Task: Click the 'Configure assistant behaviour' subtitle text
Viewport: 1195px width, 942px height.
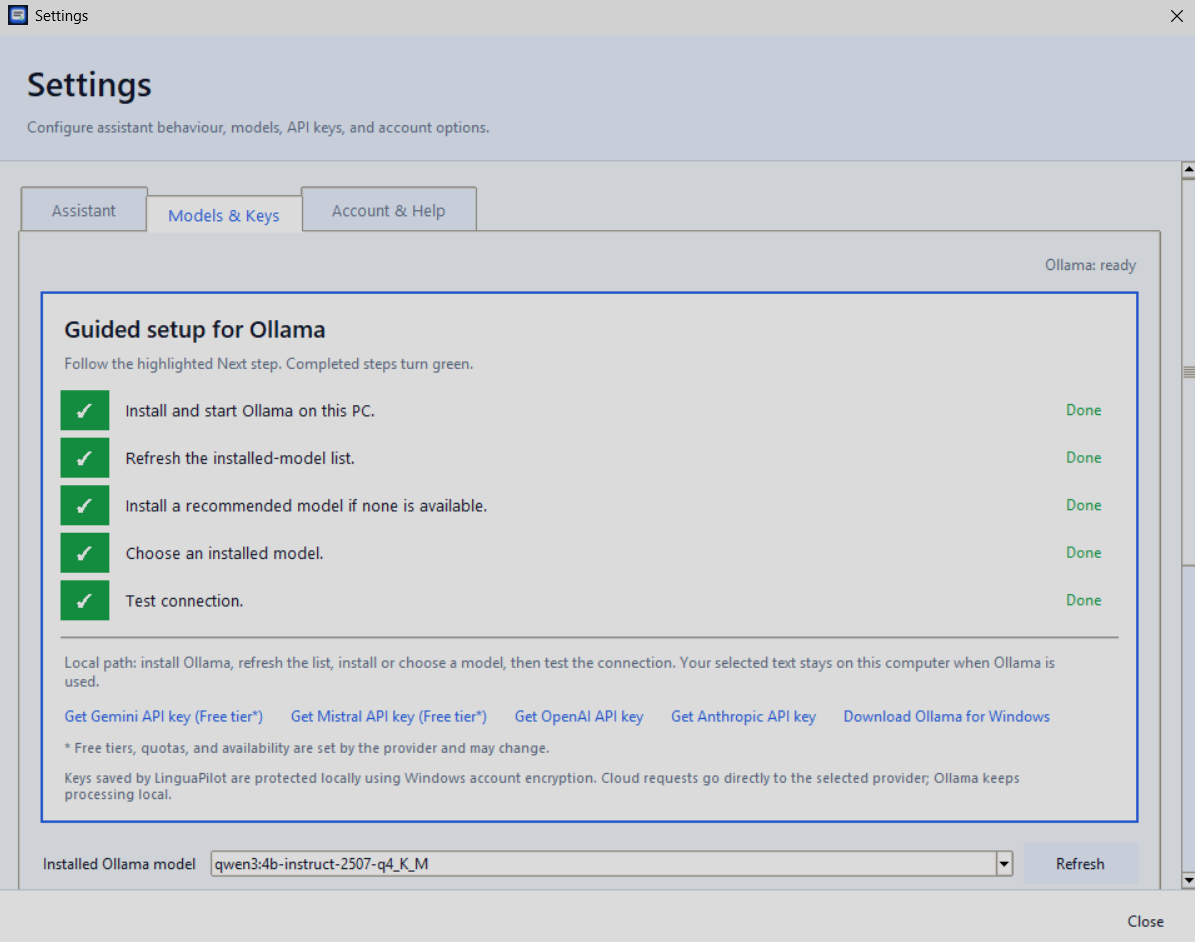Action: coord(258,127)
